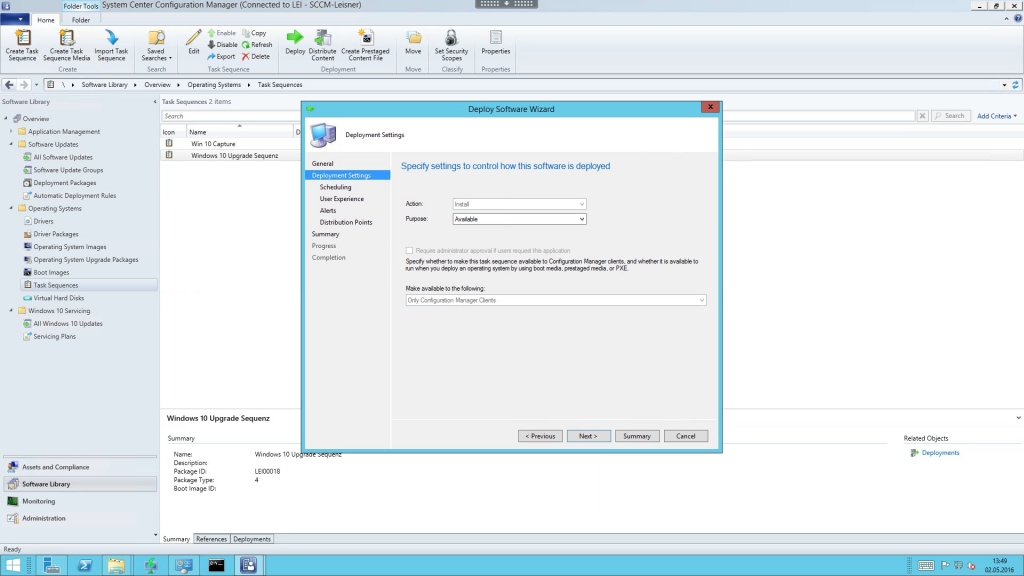Go to User Experience wizard step
1024x576 pixels.
342,199
